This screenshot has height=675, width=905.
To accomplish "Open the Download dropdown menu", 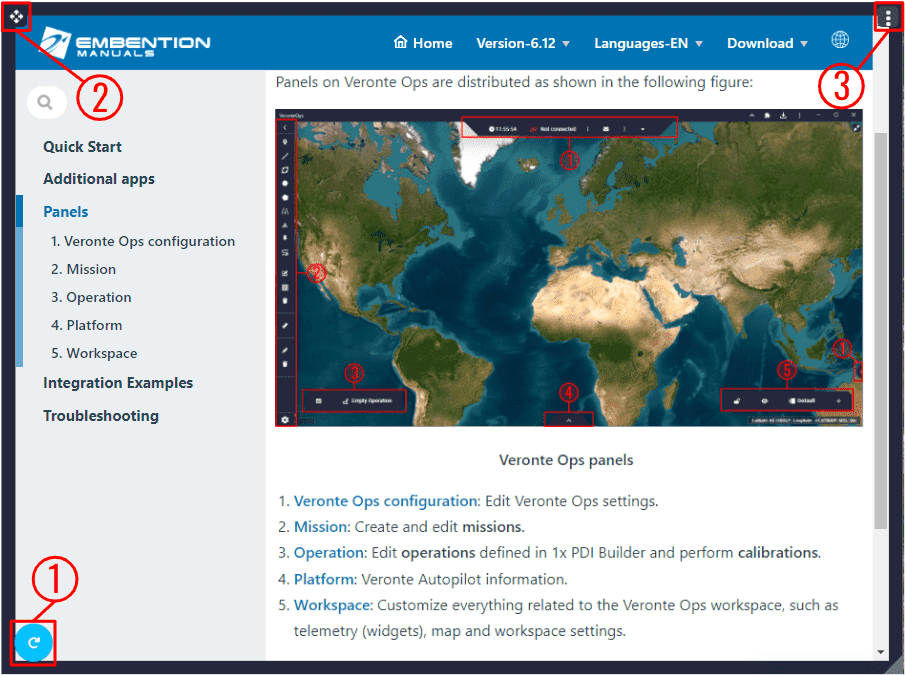I will [x=767, y=43].
